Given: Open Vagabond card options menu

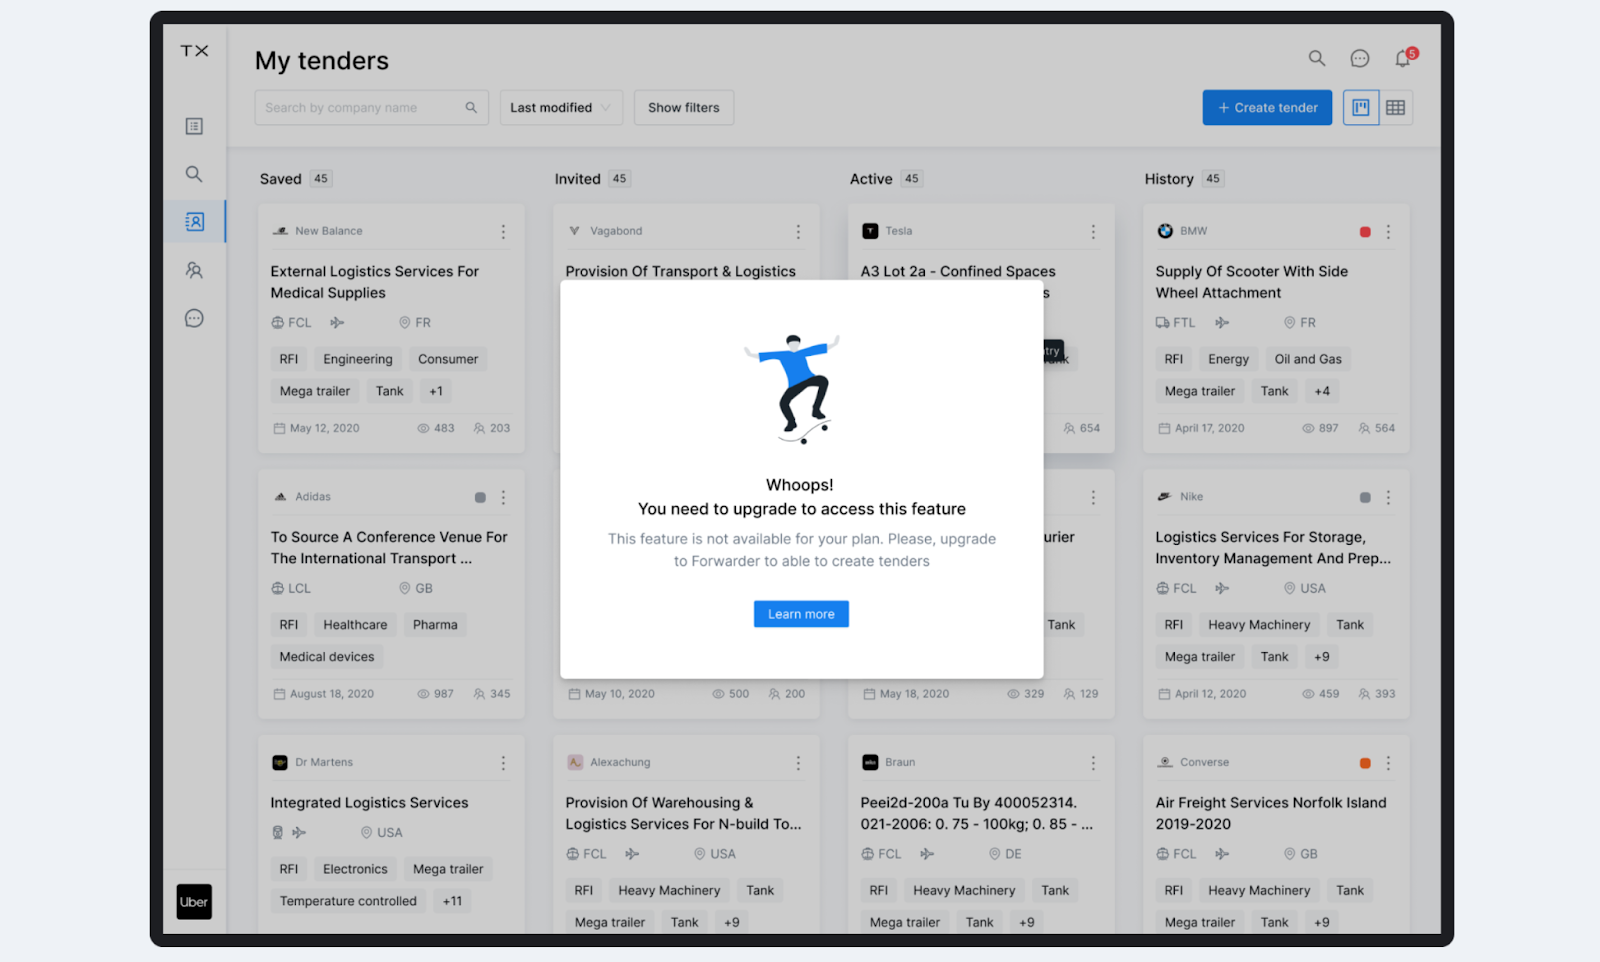Looking at the screenshot, I should pos(798,232).
